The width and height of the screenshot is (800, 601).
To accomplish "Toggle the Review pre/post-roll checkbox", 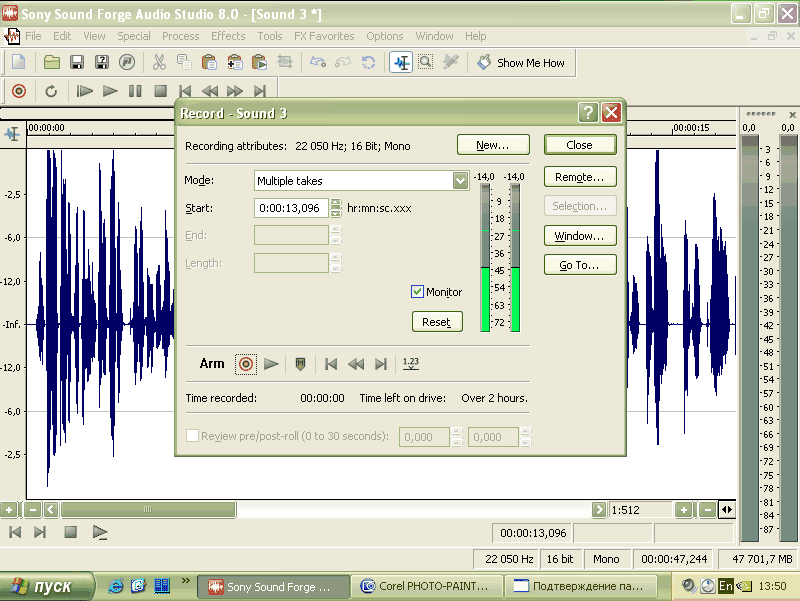I will pyautogui.click(x=192, y=436).
